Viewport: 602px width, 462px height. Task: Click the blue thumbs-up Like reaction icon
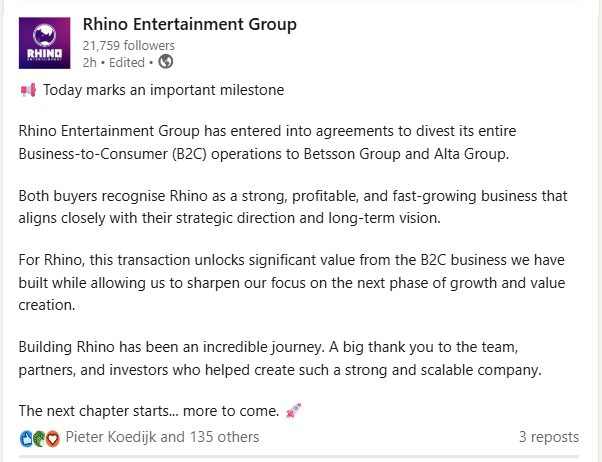pos(26,437)
